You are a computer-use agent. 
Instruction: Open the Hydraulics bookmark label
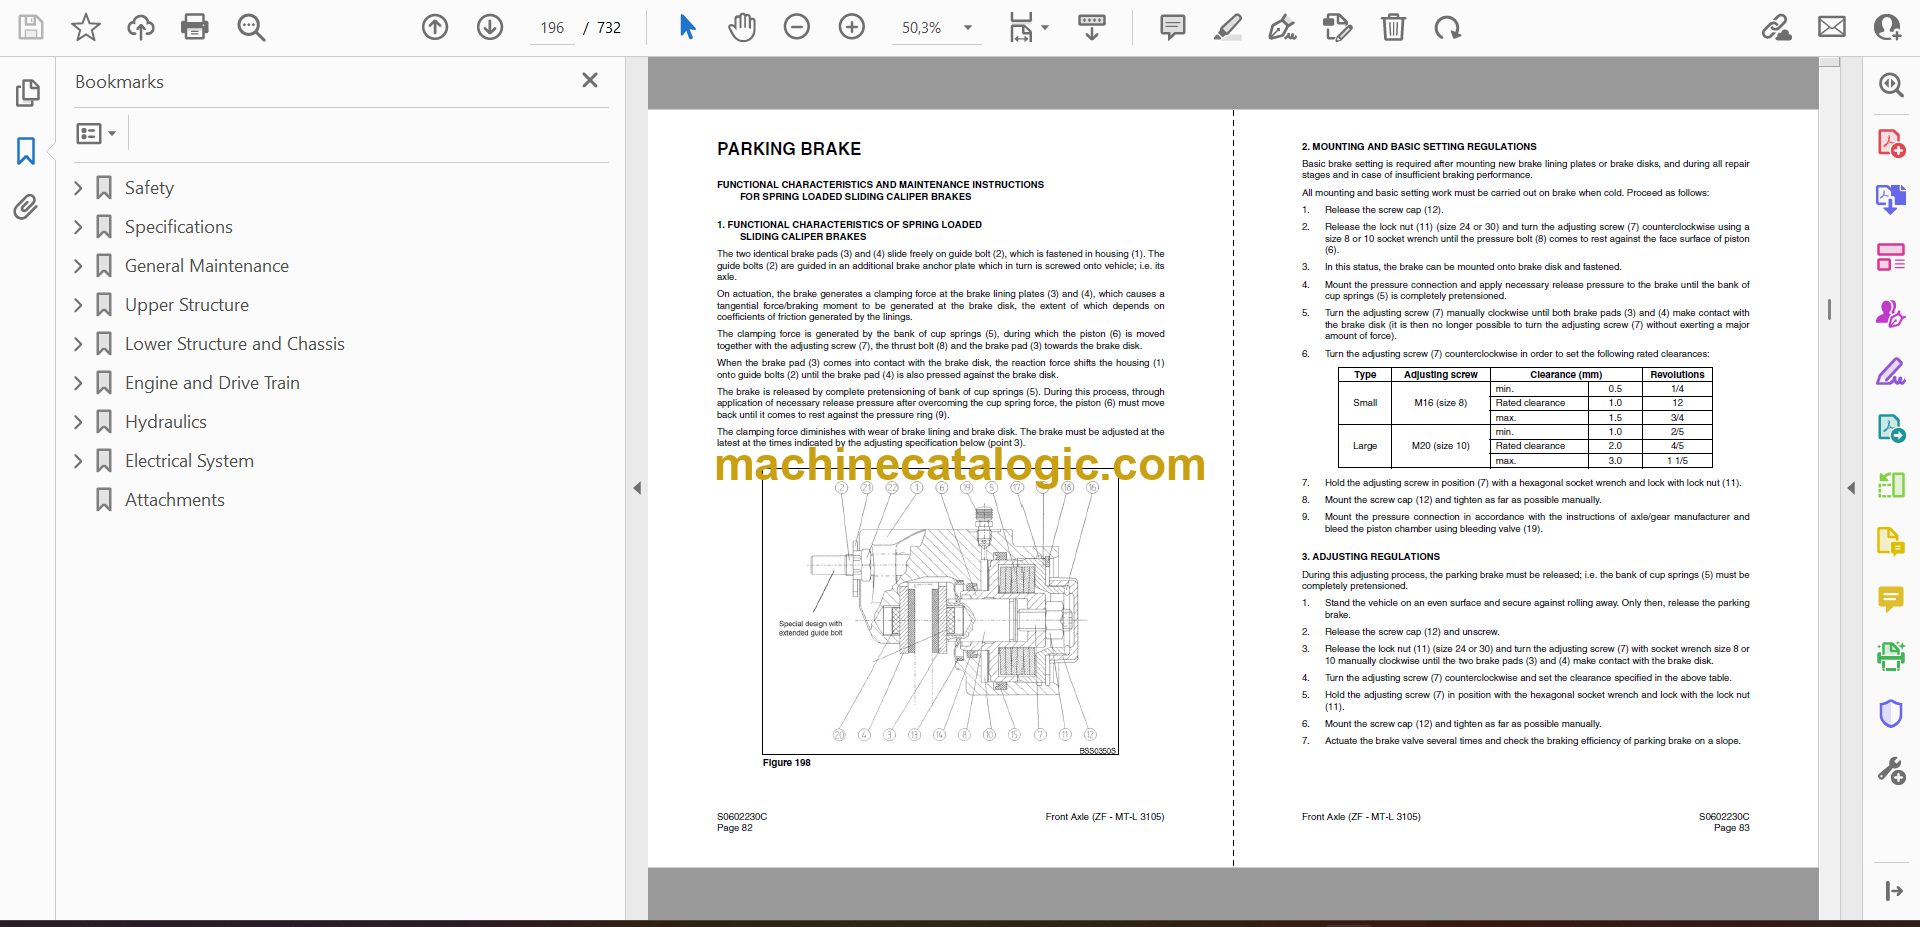(166, 422)
